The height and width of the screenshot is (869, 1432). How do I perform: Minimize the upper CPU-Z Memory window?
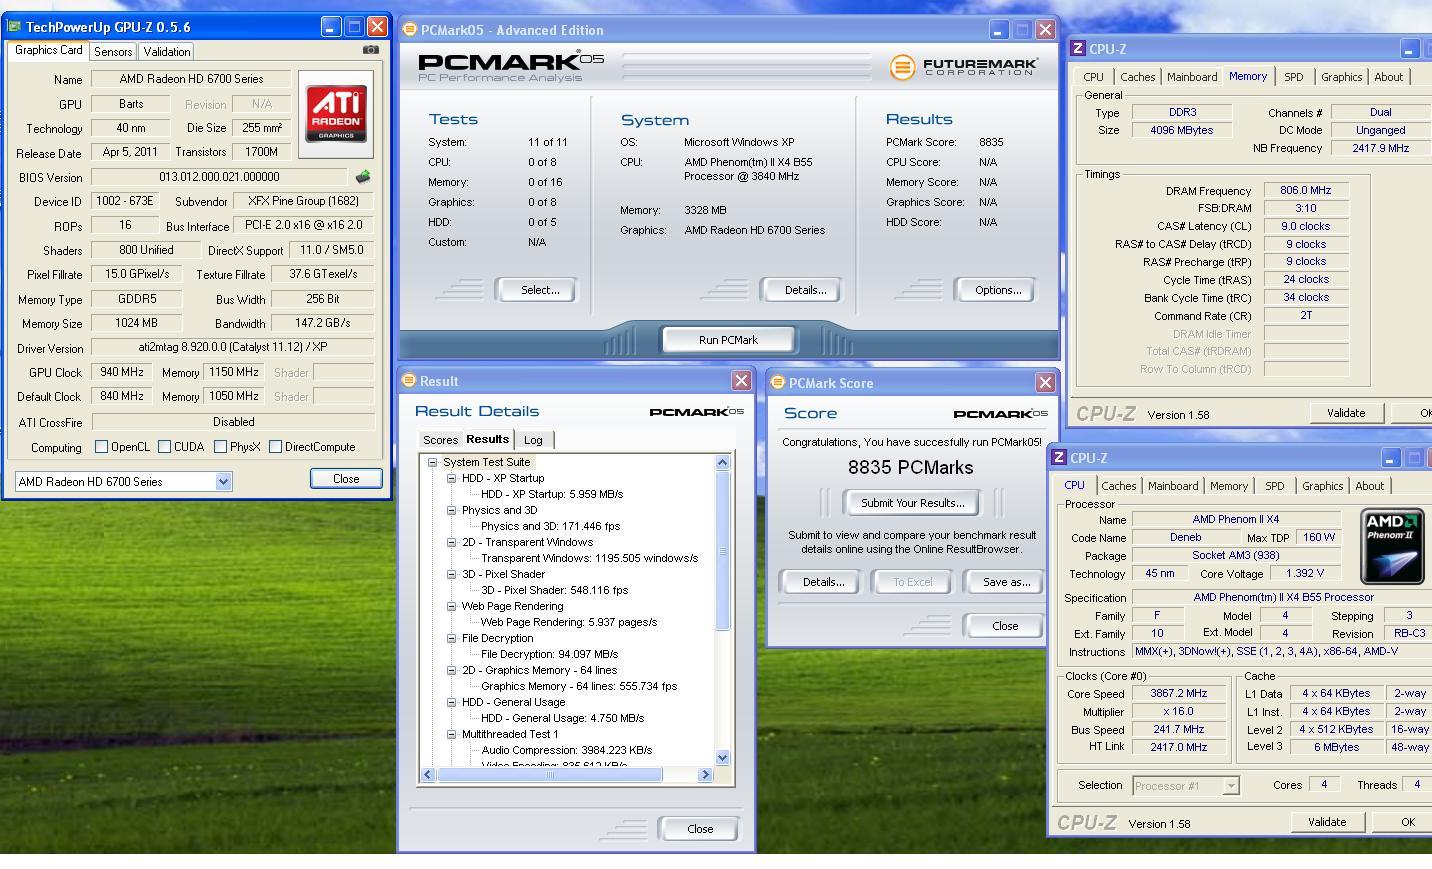(x=1408, y=49)
